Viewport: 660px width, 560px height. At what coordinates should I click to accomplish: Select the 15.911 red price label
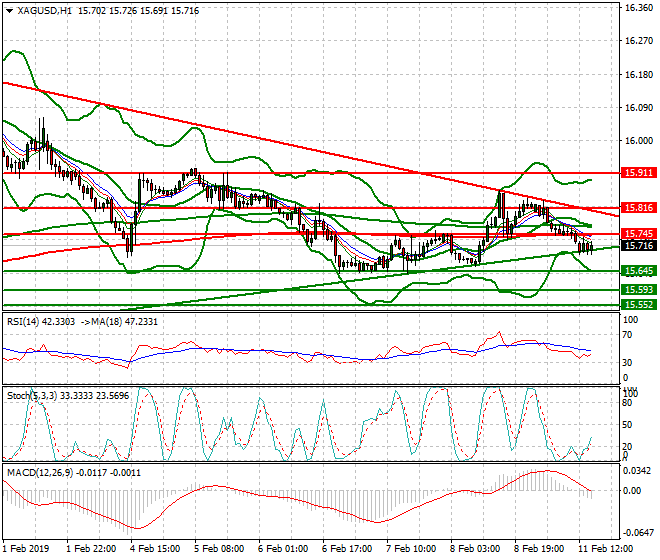639,173
